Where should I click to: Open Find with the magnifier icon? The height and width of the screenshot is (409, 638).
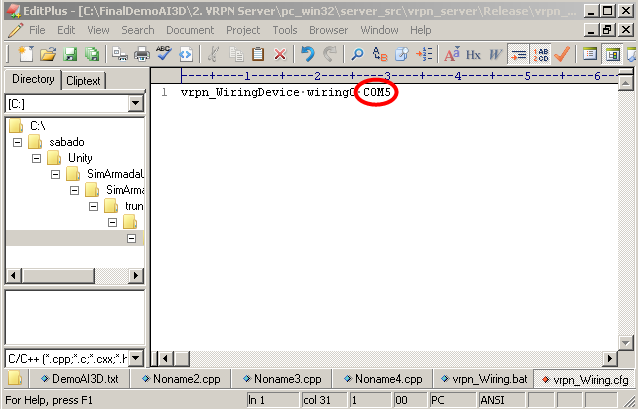click(x=357, y=54)
